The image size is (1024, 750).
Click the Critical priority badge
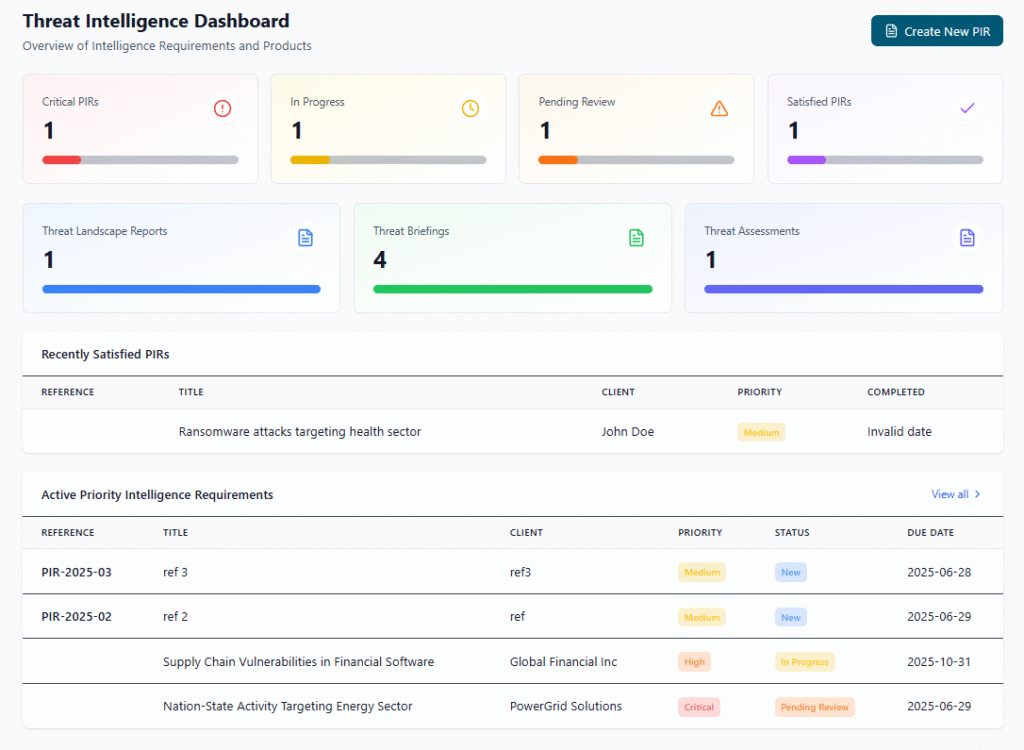coord(699,707)
